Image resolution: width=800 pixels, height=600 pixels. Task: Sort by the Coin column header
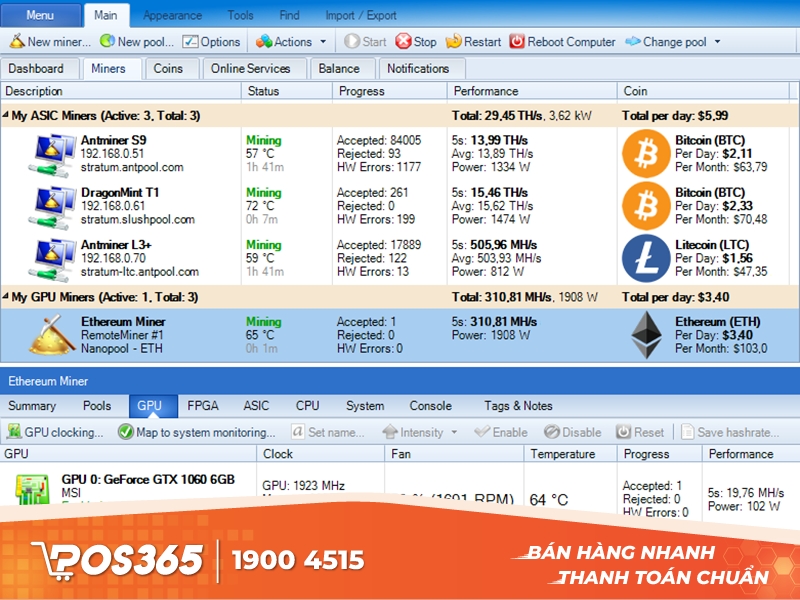[x=703, y=91]
